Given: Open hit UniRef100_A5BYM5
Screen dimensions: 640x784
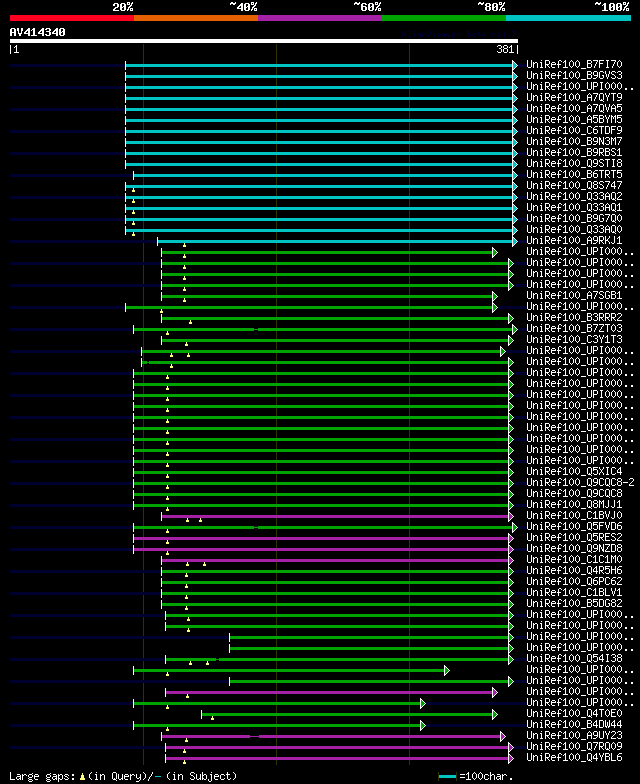Looking at the screenshot, I should 574,120.
